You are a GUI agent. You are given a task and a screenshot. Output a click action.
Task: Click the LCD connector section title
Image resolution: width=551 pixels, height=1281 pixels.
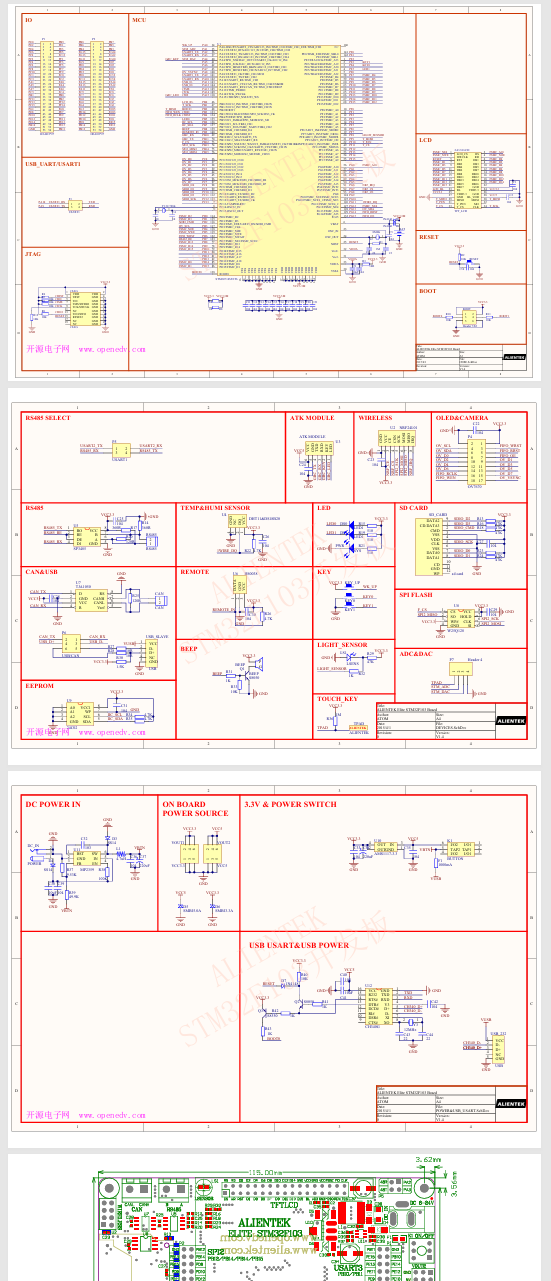(x=425, y=140)
